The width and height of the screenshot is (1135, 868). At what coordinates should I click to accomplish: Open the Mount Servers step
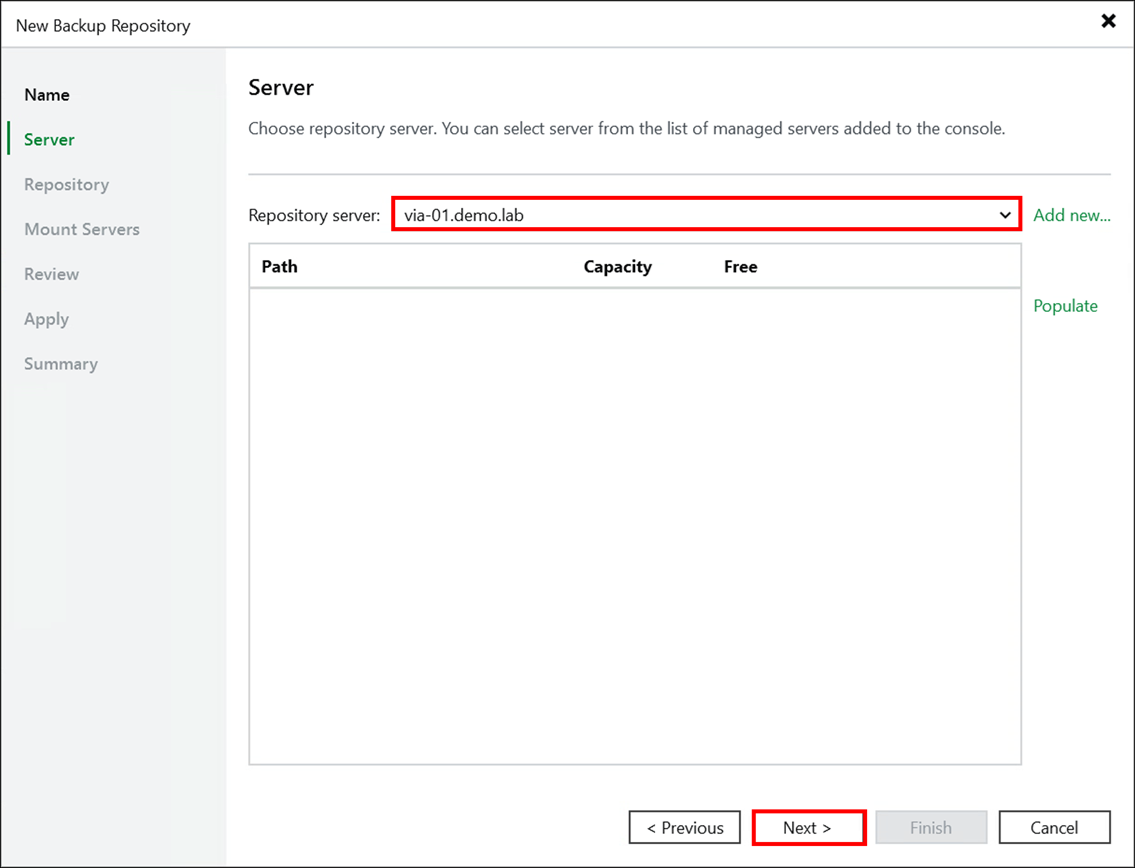[x=81, y=229]
